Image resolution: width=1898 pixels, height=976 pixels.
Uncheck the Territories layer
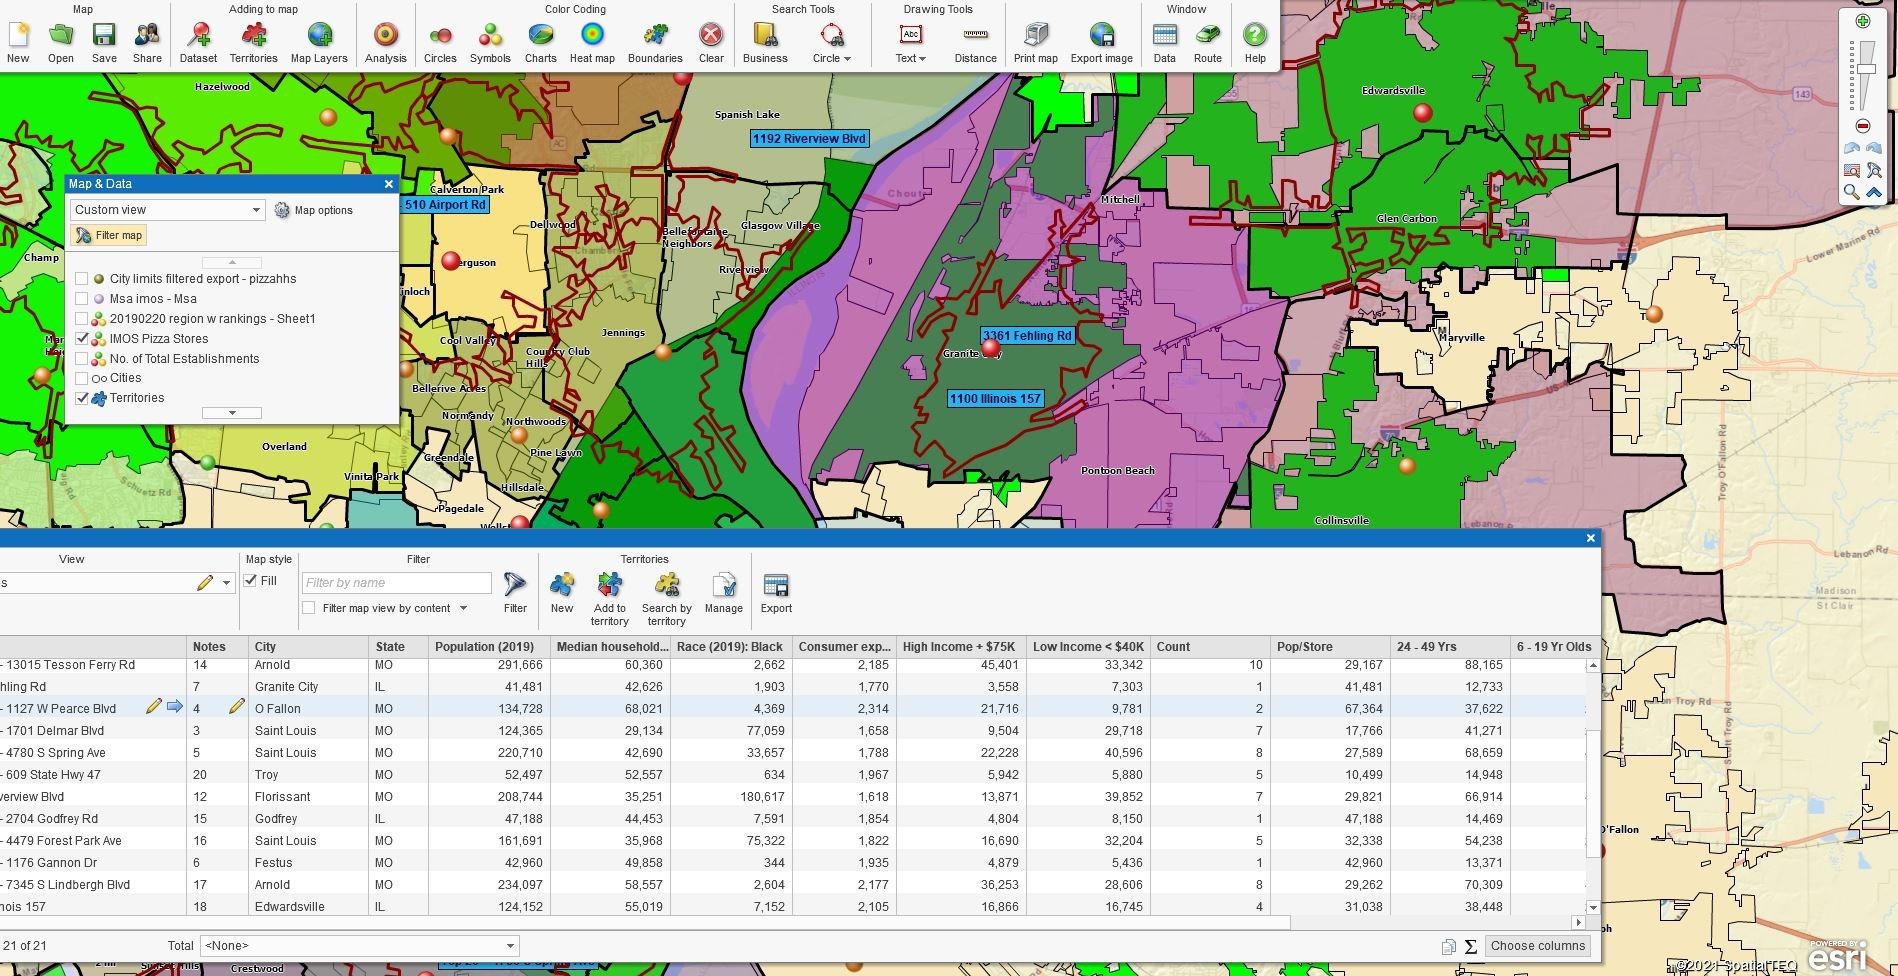(x=82, y=398)
